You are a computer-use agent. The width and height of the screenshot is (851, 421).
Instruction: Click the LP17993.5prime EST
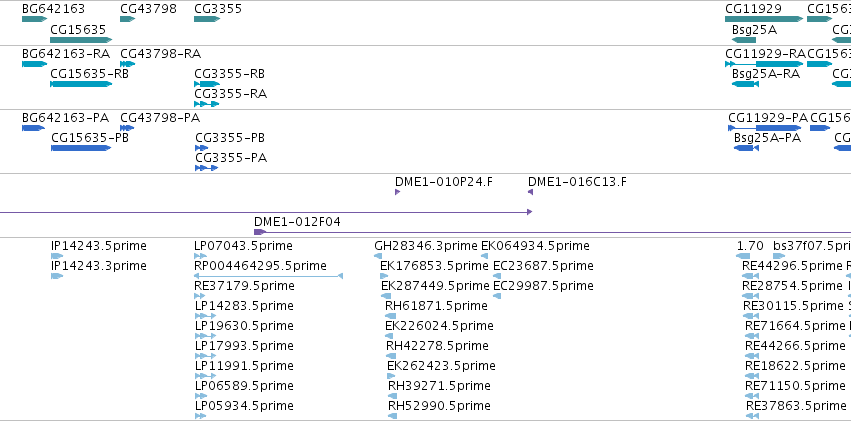(x=205, y=356)
